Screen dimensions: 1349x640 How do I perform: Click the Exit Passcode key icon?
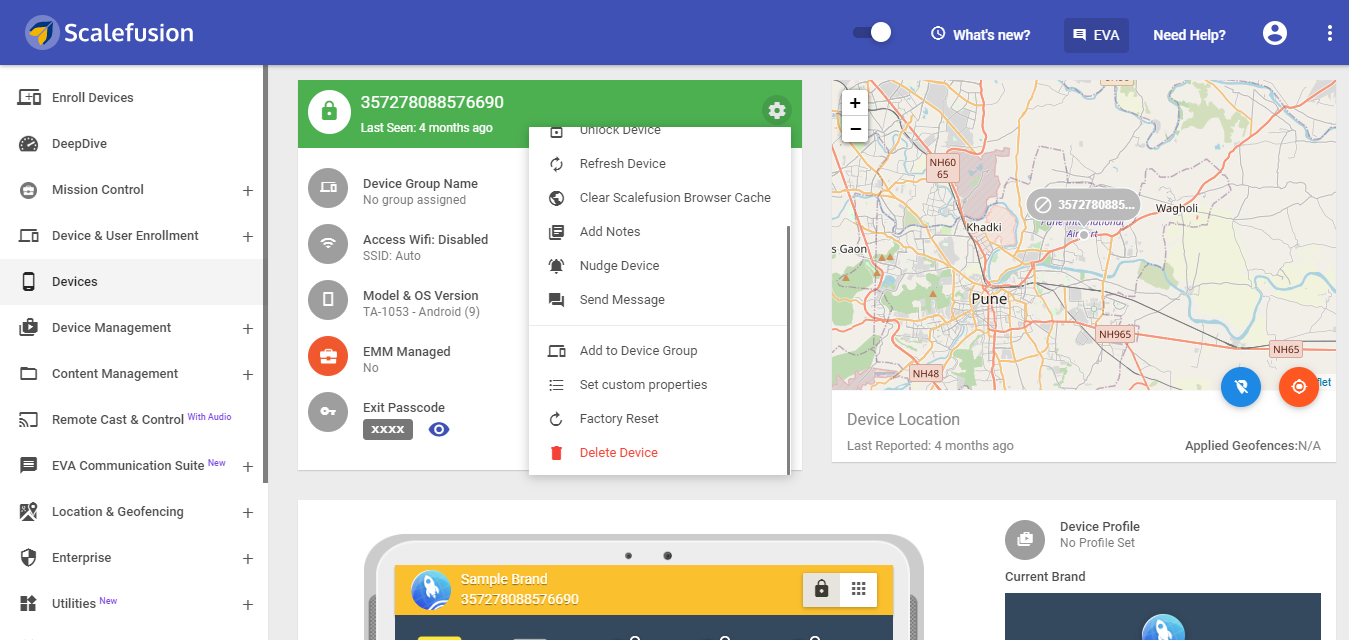pos(328,412)
